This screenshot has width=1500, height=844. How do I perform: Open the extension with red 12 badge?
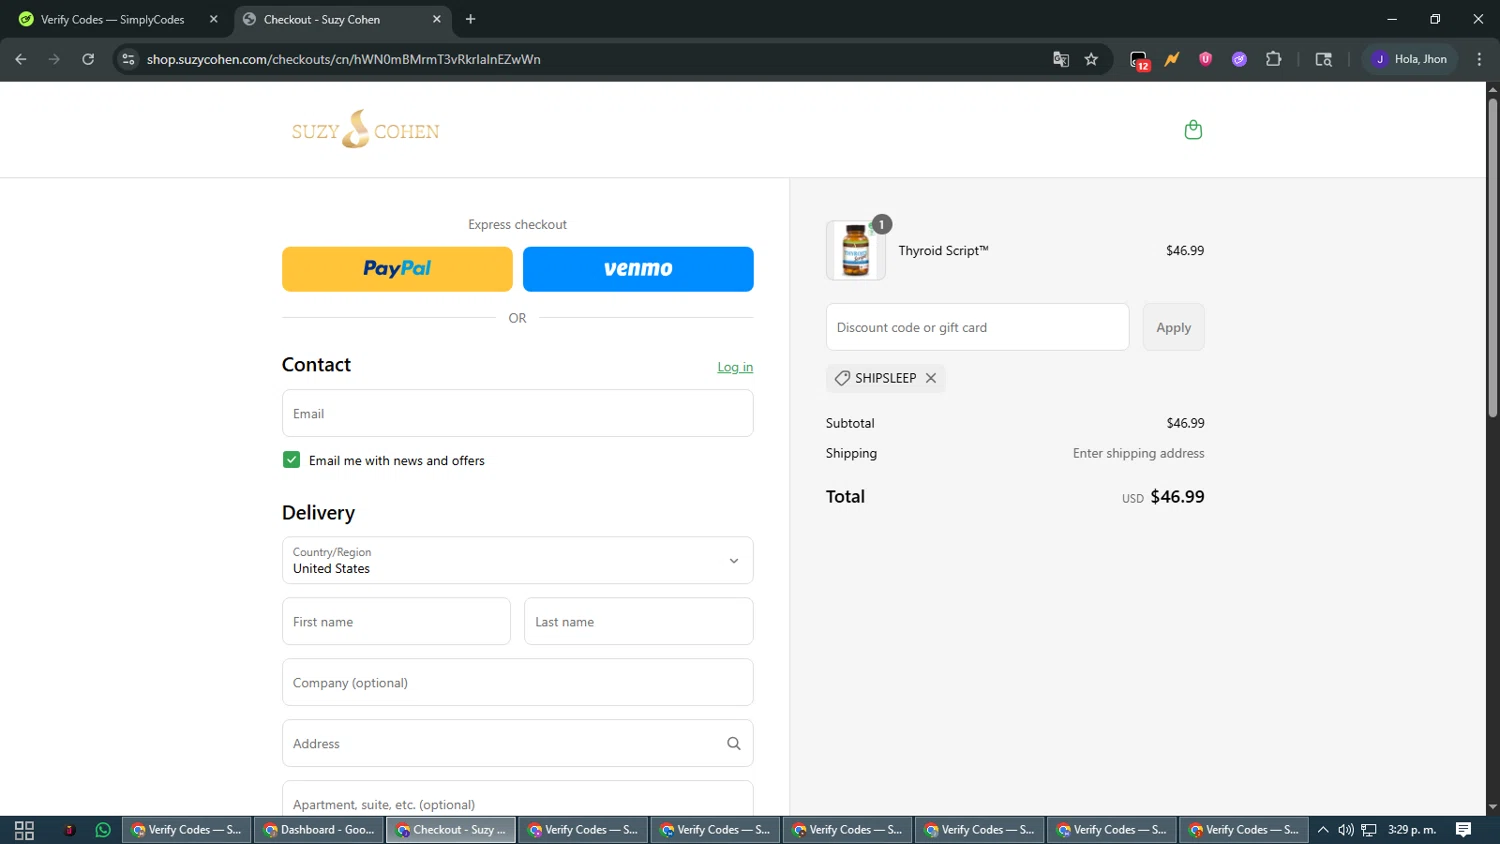click(1139, 60)
